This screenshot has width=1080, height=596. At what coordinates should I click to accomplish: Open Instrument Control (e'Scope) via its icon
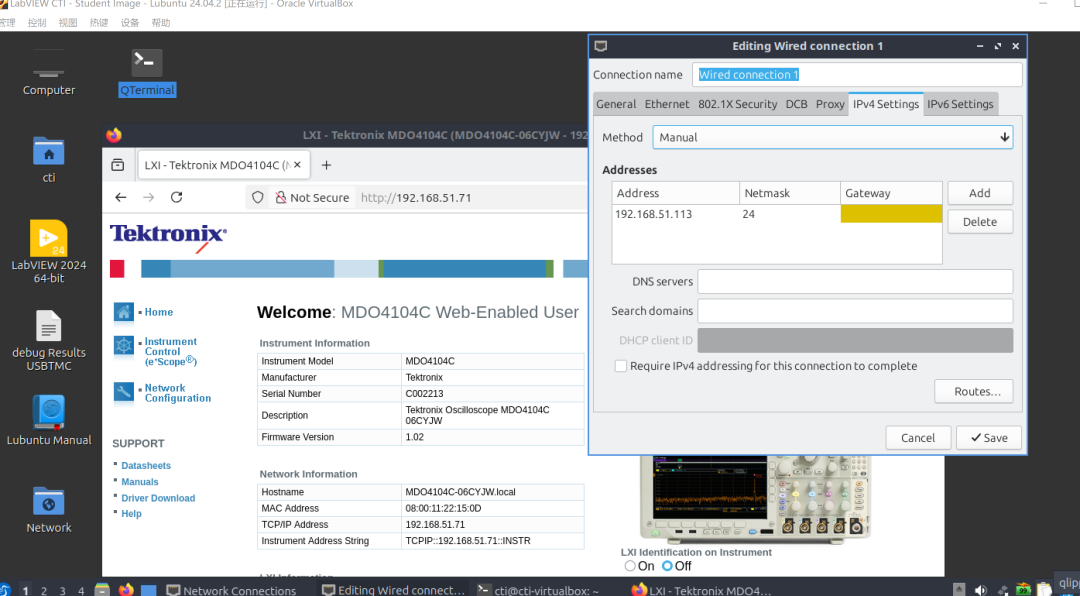[x=124, y=348]
